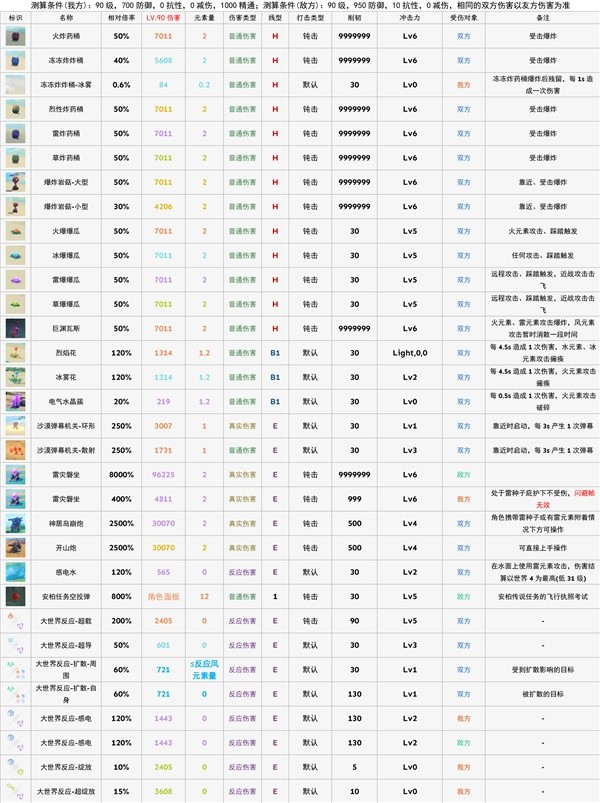Viewport: 600px width, 803px height.
Task: Click the 超载 pyro-electro reaction icon
Action: 15,621
